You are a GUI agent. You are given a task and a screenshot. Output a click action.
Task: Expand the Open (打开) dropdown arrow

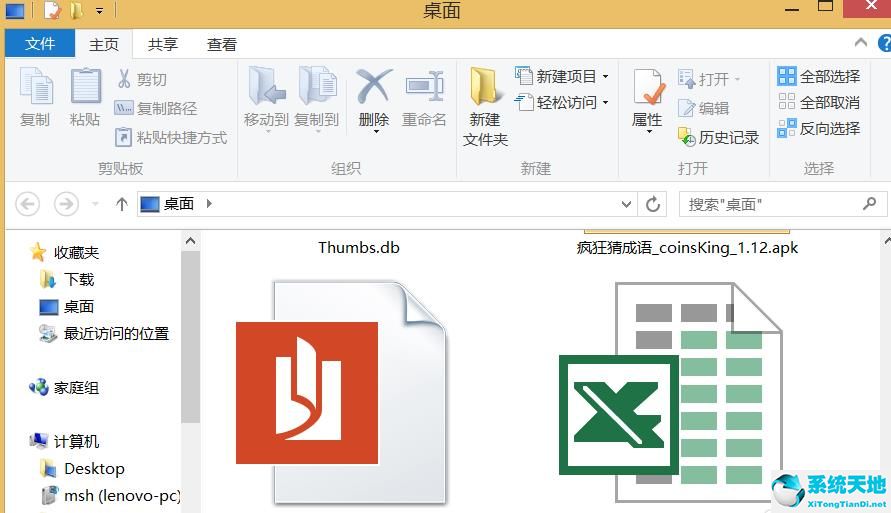point(738,79)
